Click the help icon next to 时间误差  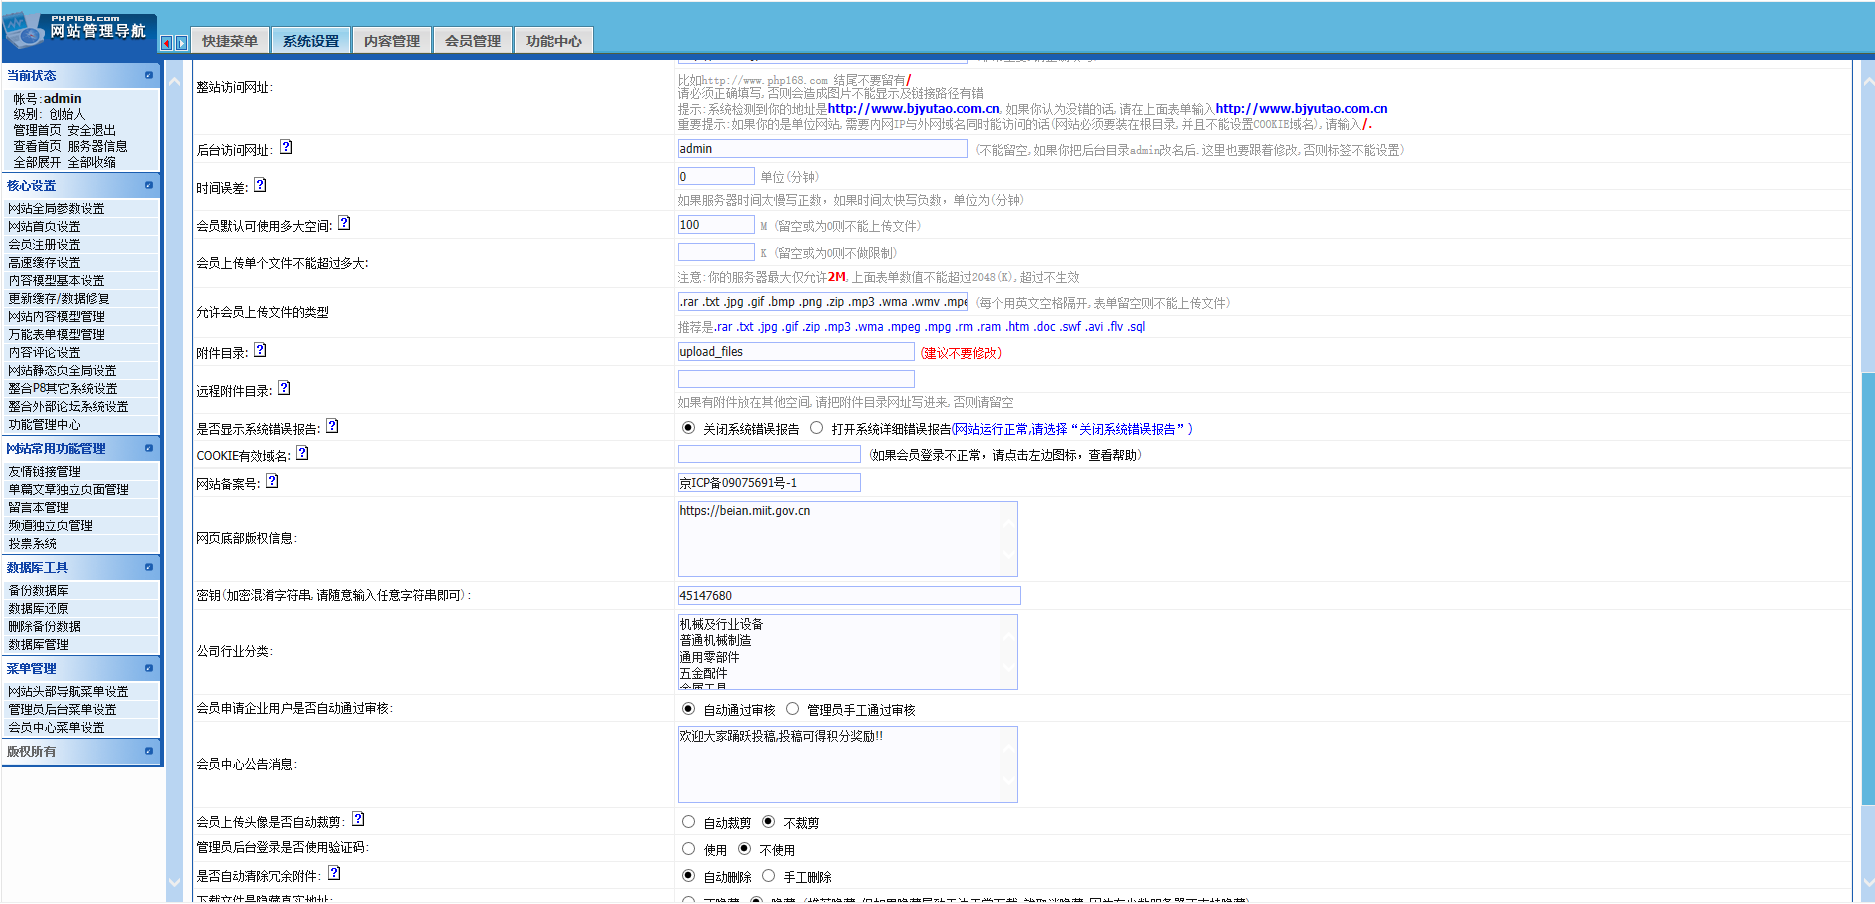click(x=260, y=185)
